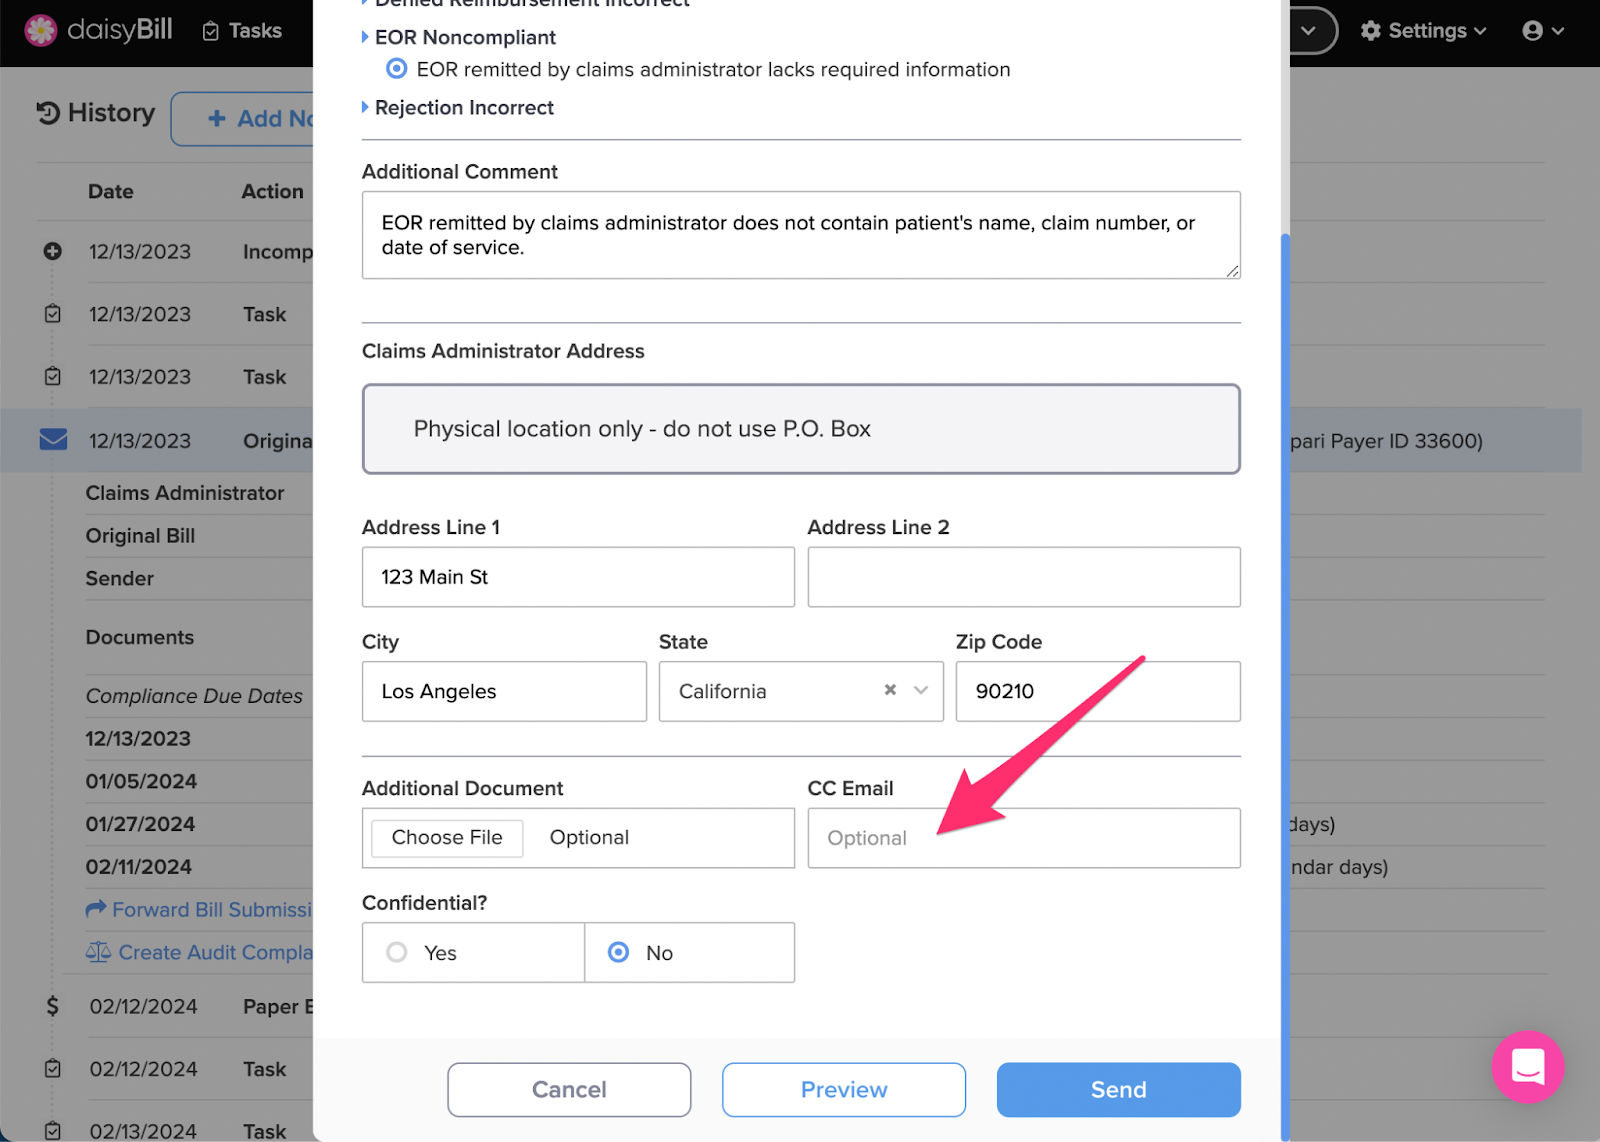Click the Create Audit Complaint scales icon
Image resolution: width=1600 pixels, height=1142 pixels.
click(98, 952)
